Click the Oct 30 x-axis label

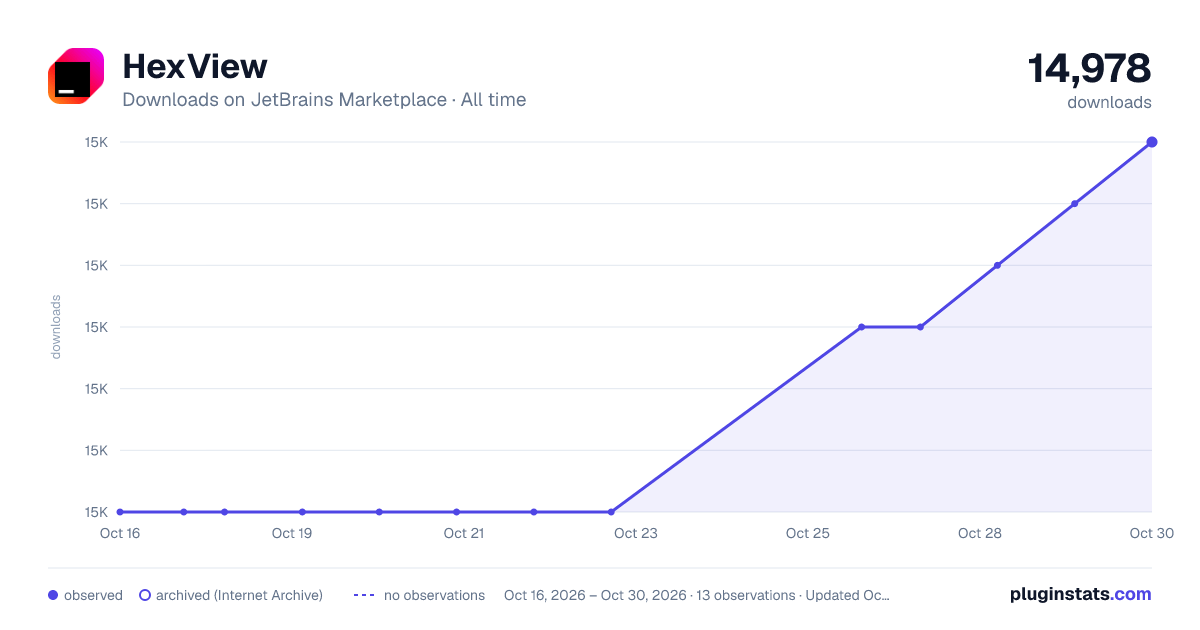pyautogui.click(x=1152, y=533)
